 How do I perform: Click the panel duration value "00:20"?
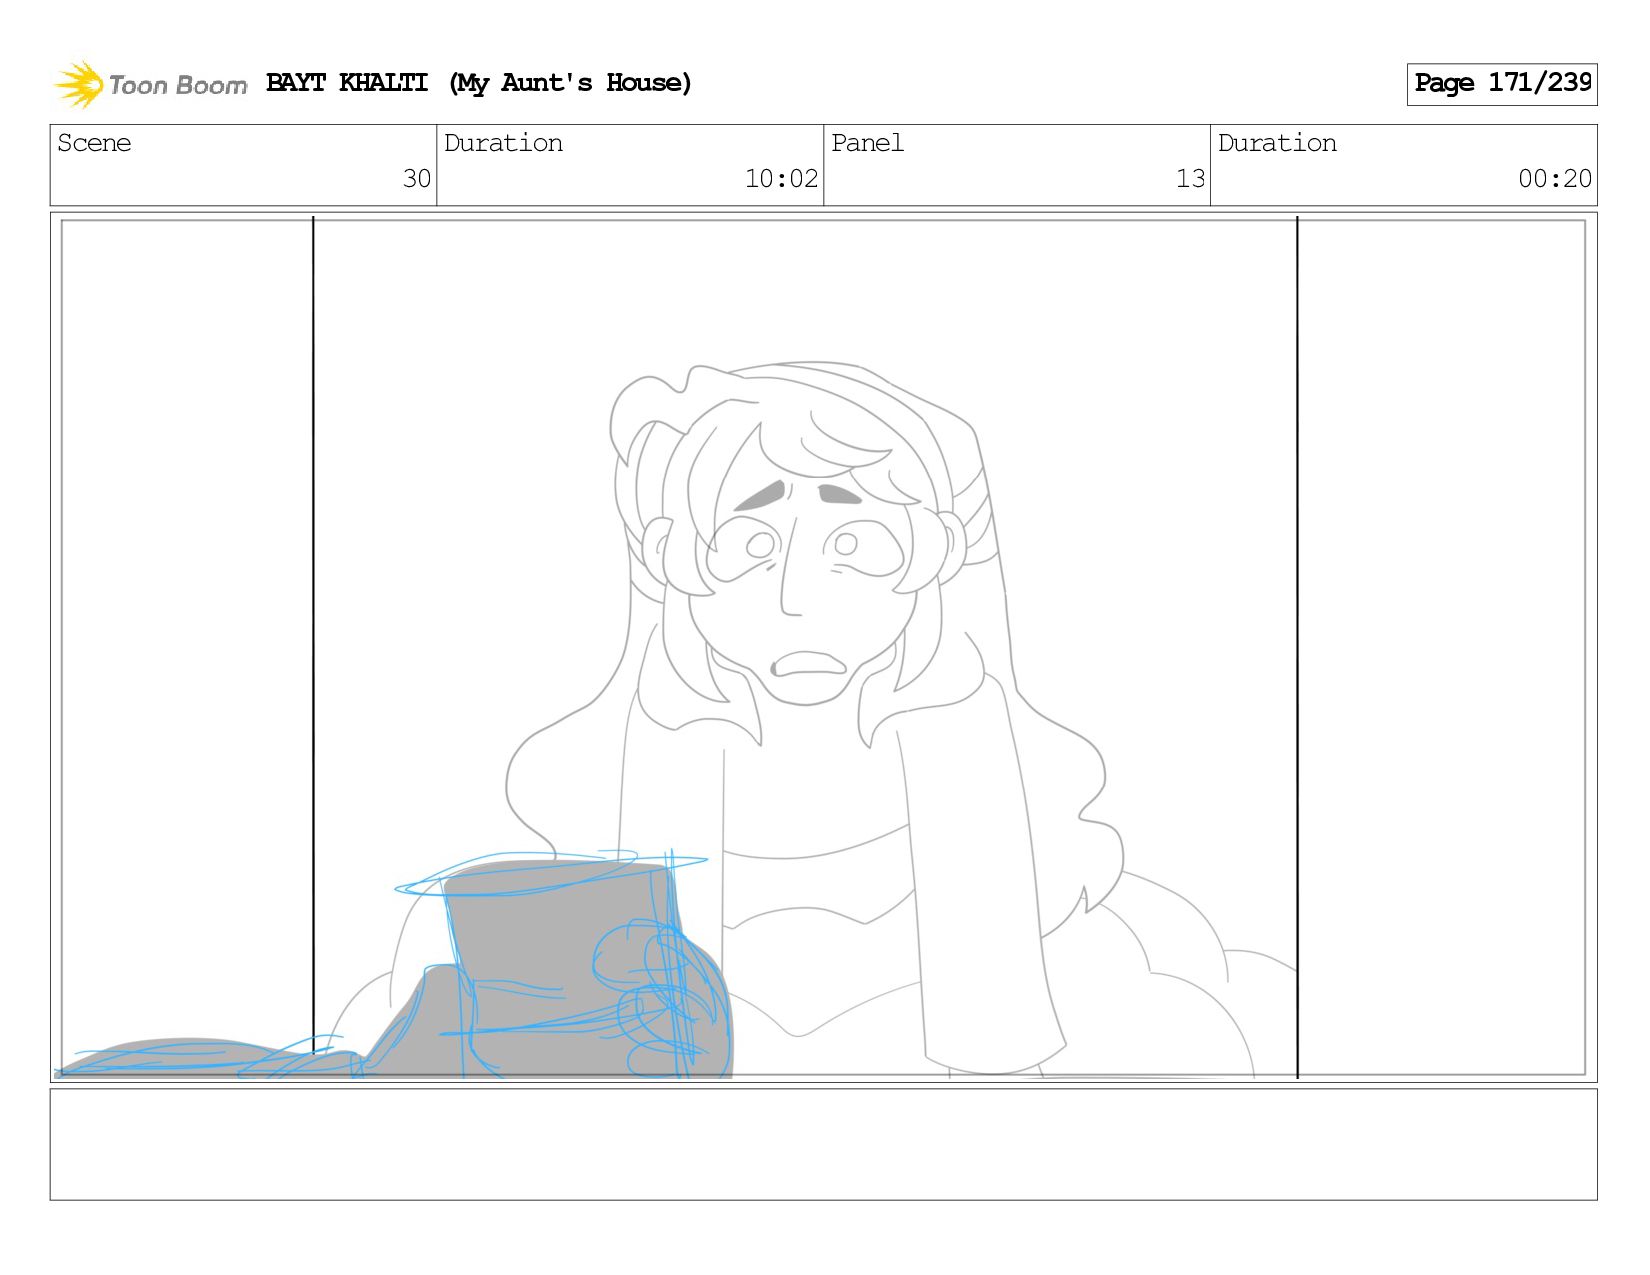pyautogui.click(x=1555, y=179)
